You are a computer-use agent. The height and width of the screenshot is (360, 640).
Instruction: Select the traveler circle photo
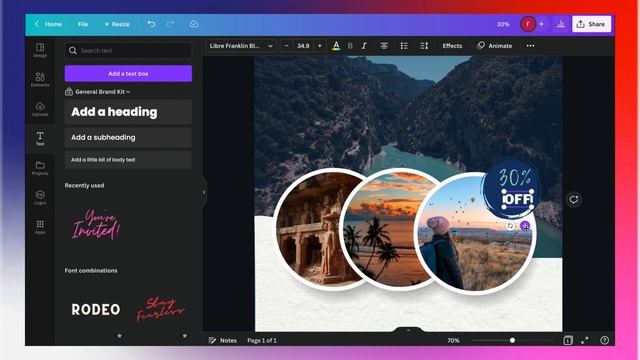[476, 233]
